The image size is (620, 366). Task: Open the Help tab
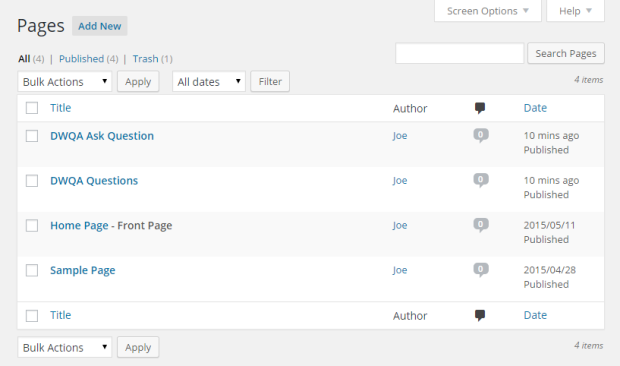tap(575, 11)
